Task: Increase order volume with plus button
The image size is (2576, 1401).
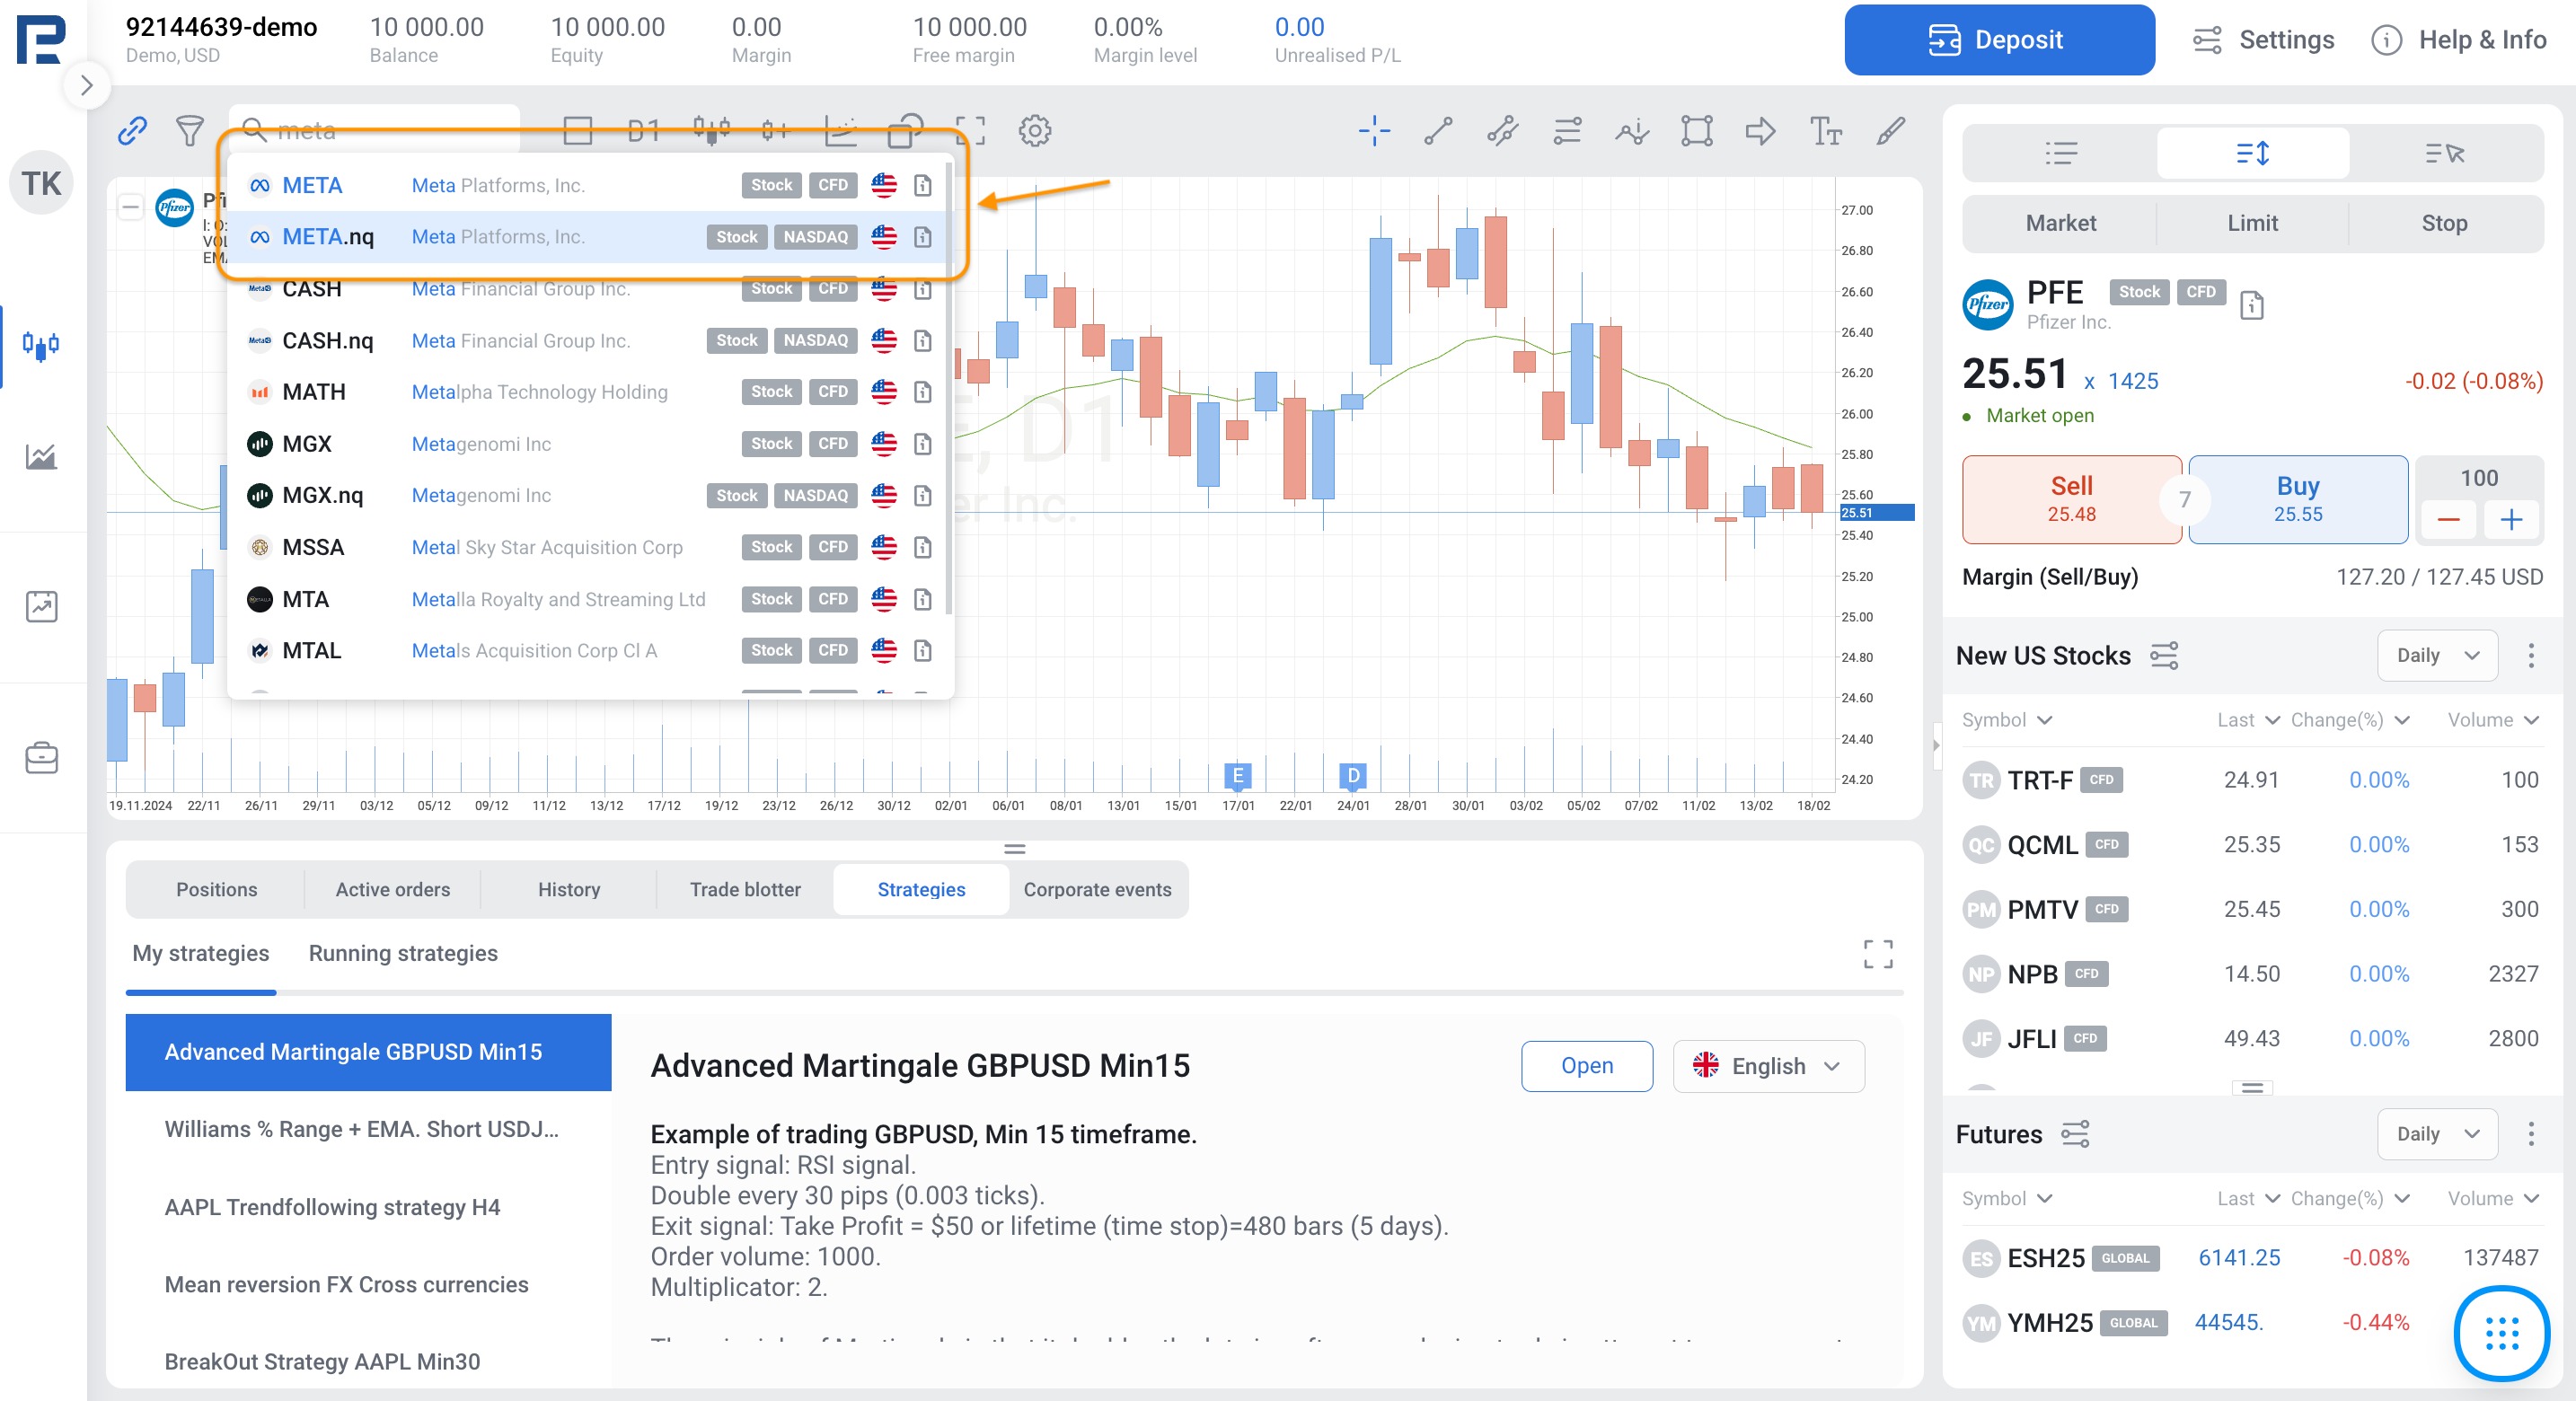Action: coord(2510,520)
